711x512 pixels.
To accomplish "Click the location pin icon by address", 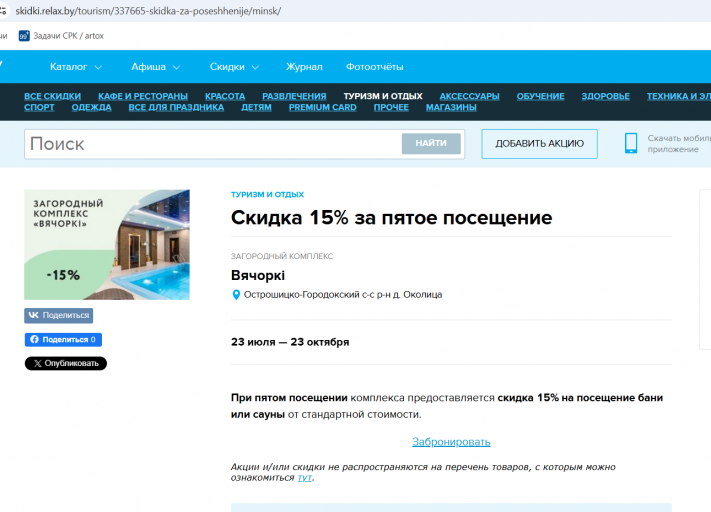I will (x=236, y=295).
